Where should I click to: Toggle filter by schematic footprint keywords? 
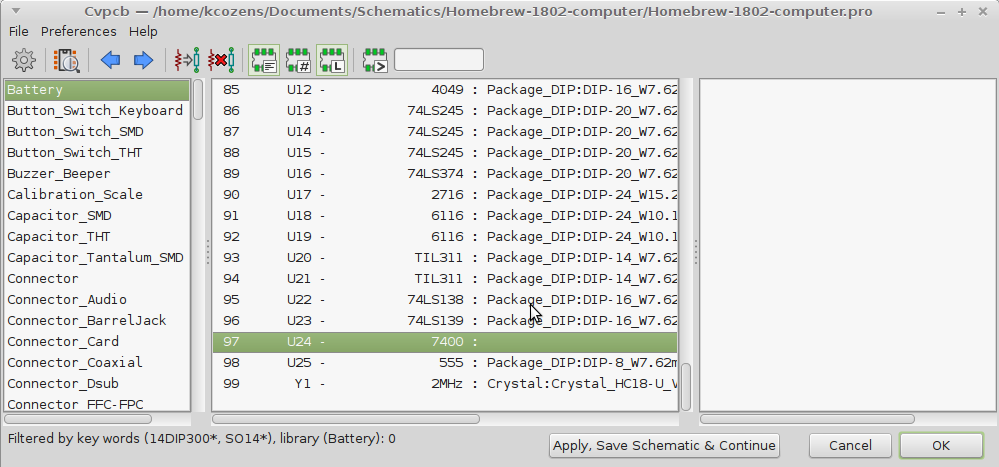(264, 61)
